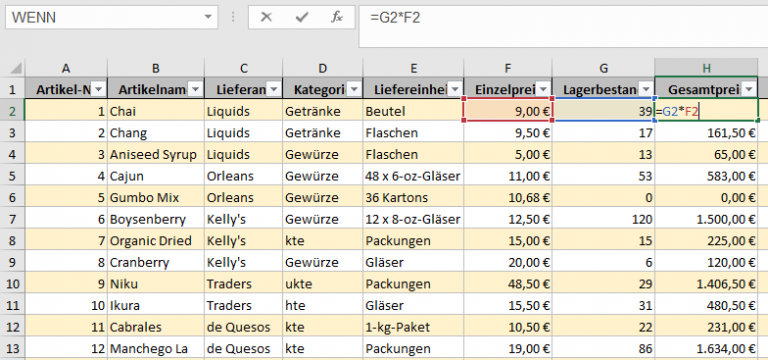Open the Einzelpreis filter dropdown
Image resolution: width=768 pixels, height=360 pixels.
(543, 89)
